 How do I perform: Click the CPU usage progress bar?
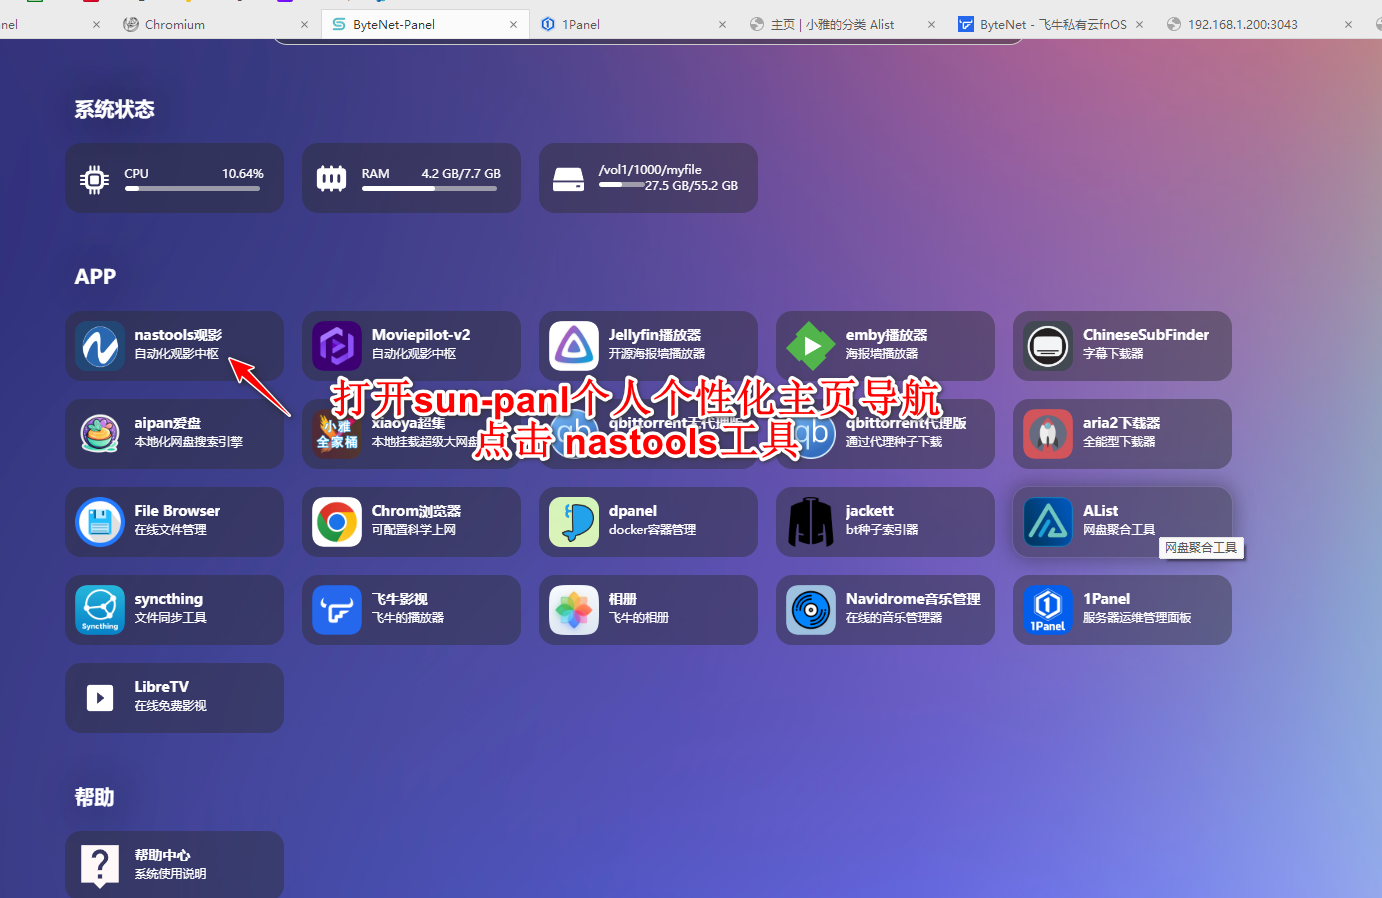click(192, 188)
